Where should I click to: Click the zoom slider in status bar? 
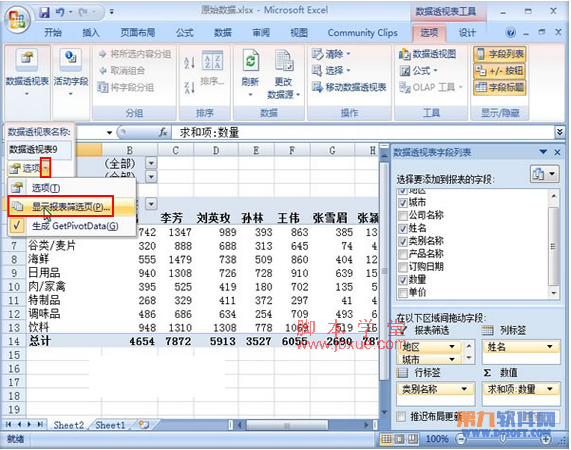pos(503,439)
